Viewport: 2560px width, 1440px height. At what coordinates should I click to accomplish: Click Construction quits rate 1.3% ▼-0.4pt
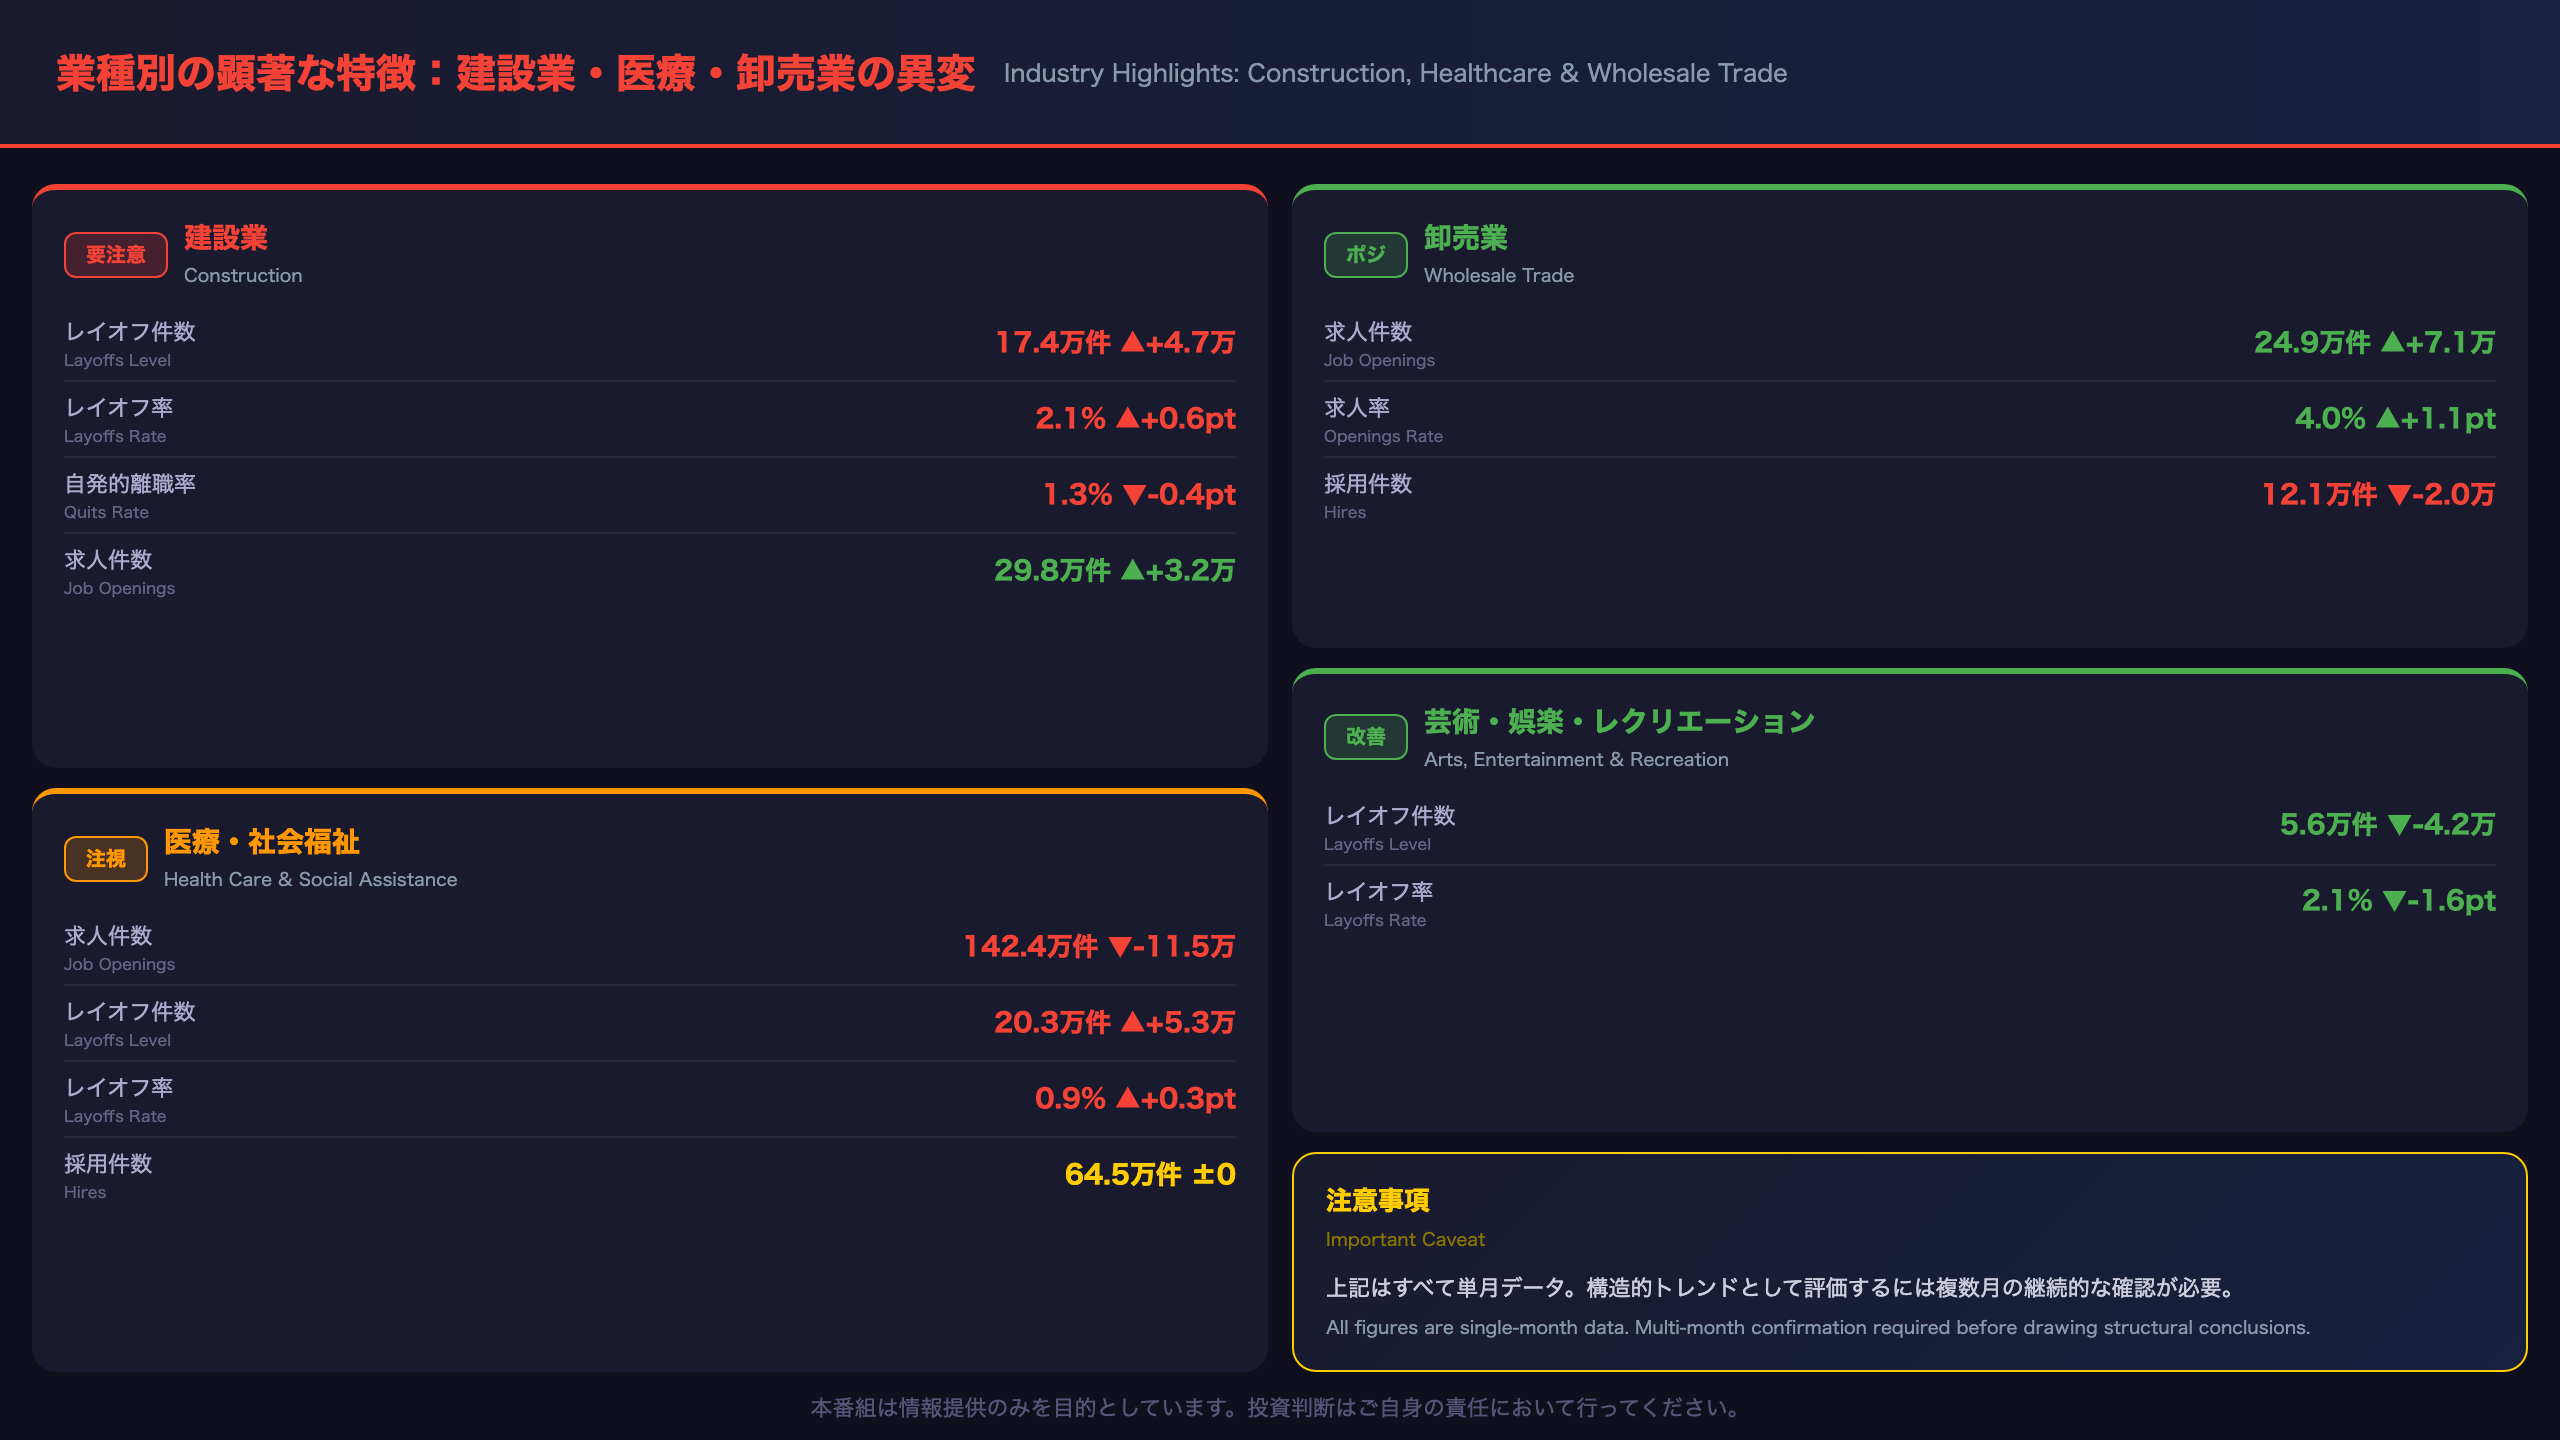[x=1139, y=495]
